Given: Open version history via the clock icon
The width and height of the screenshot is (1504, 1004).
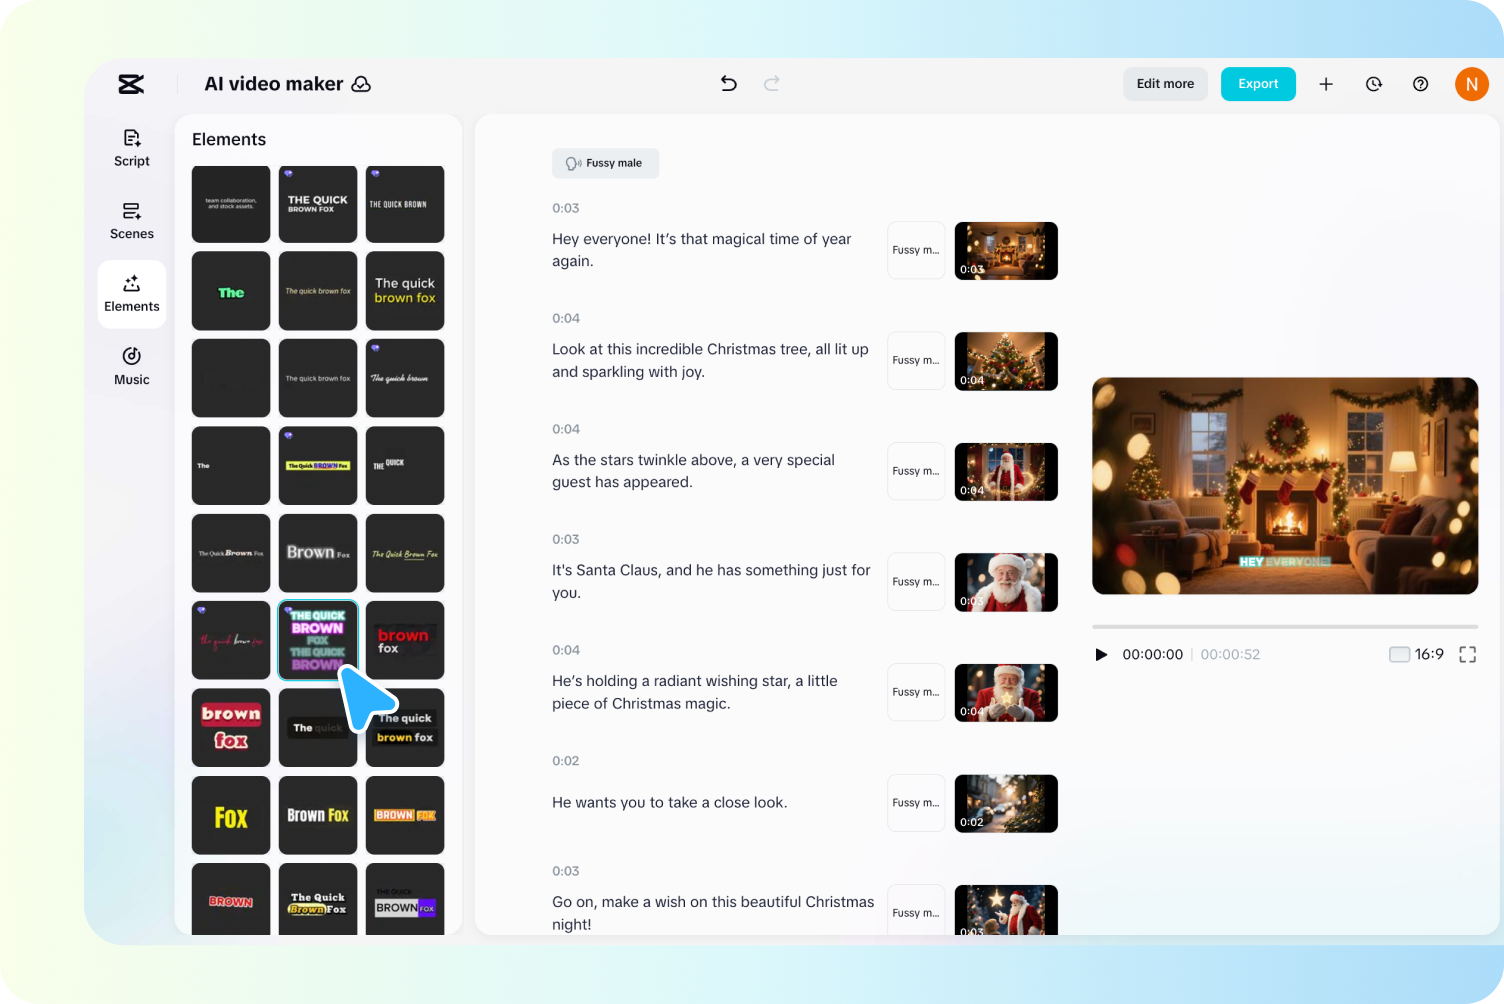Looking at the screenshot, I should click(1373, 84).
